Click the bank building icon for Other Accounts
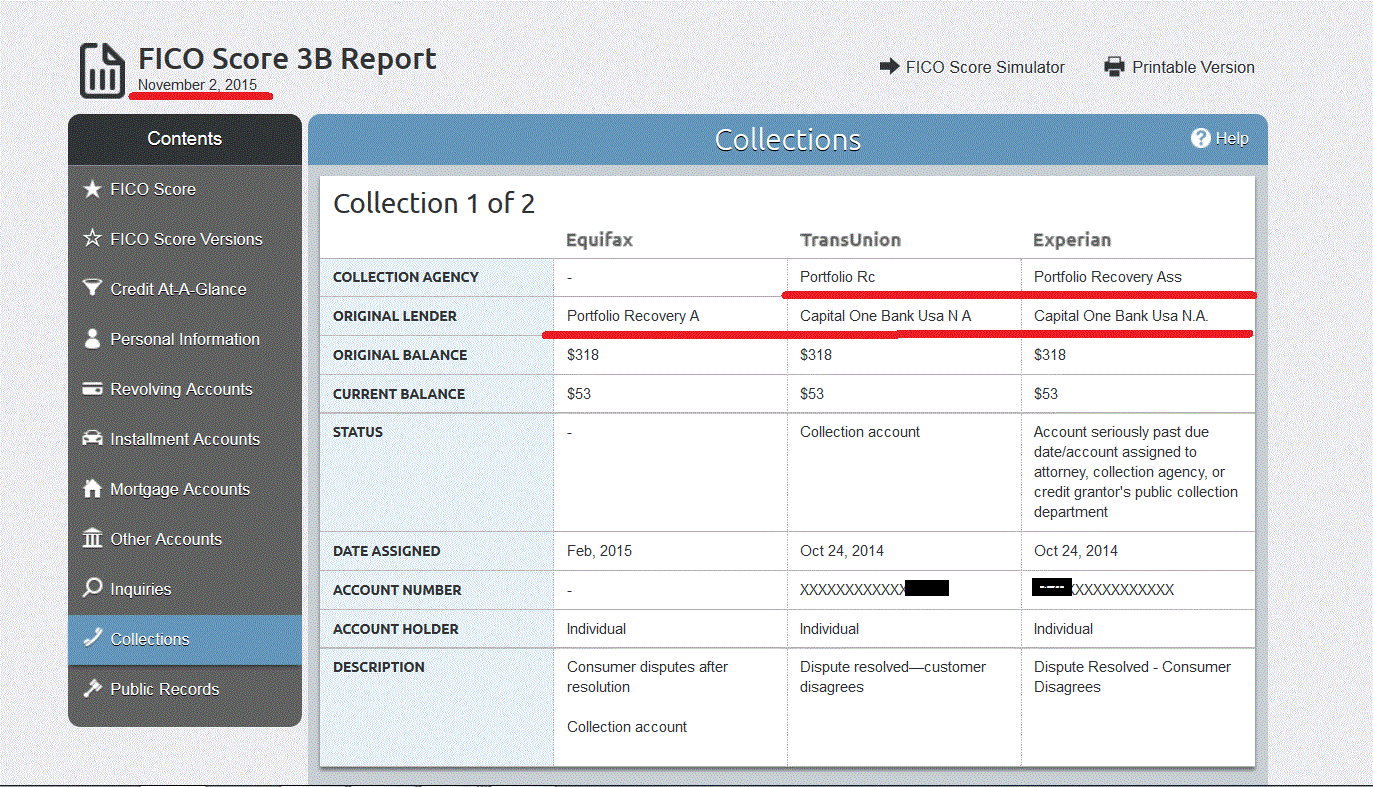 click(x=92, y=539)
